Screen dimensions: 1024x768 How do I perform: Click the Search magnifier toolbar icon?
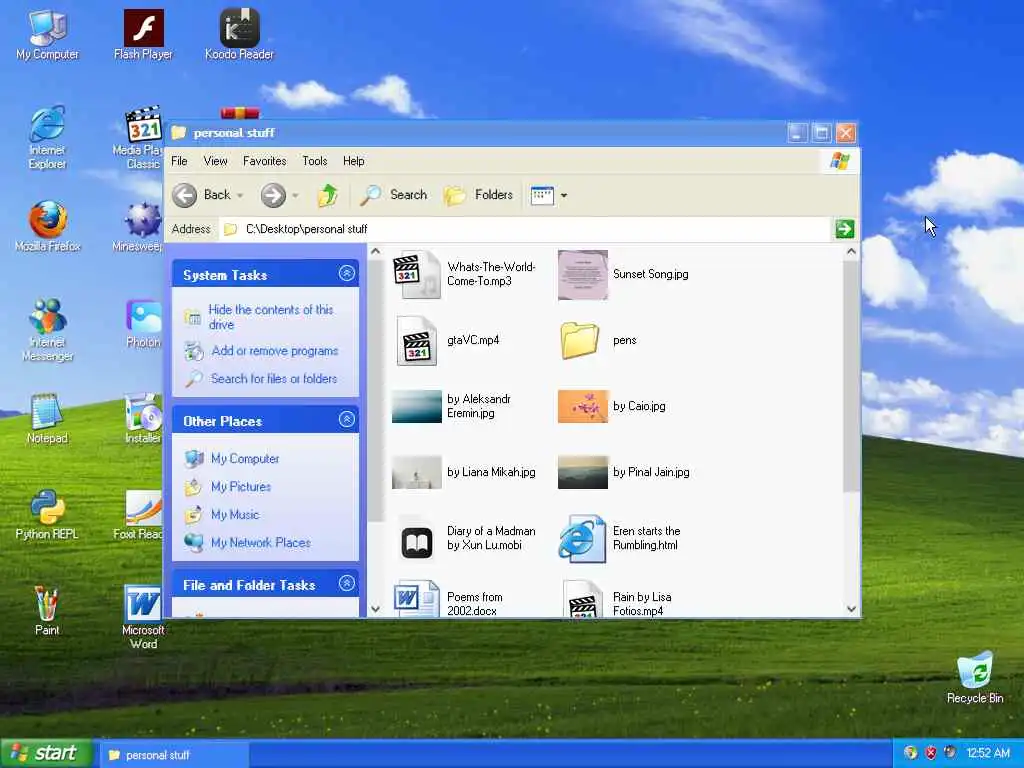370,195
